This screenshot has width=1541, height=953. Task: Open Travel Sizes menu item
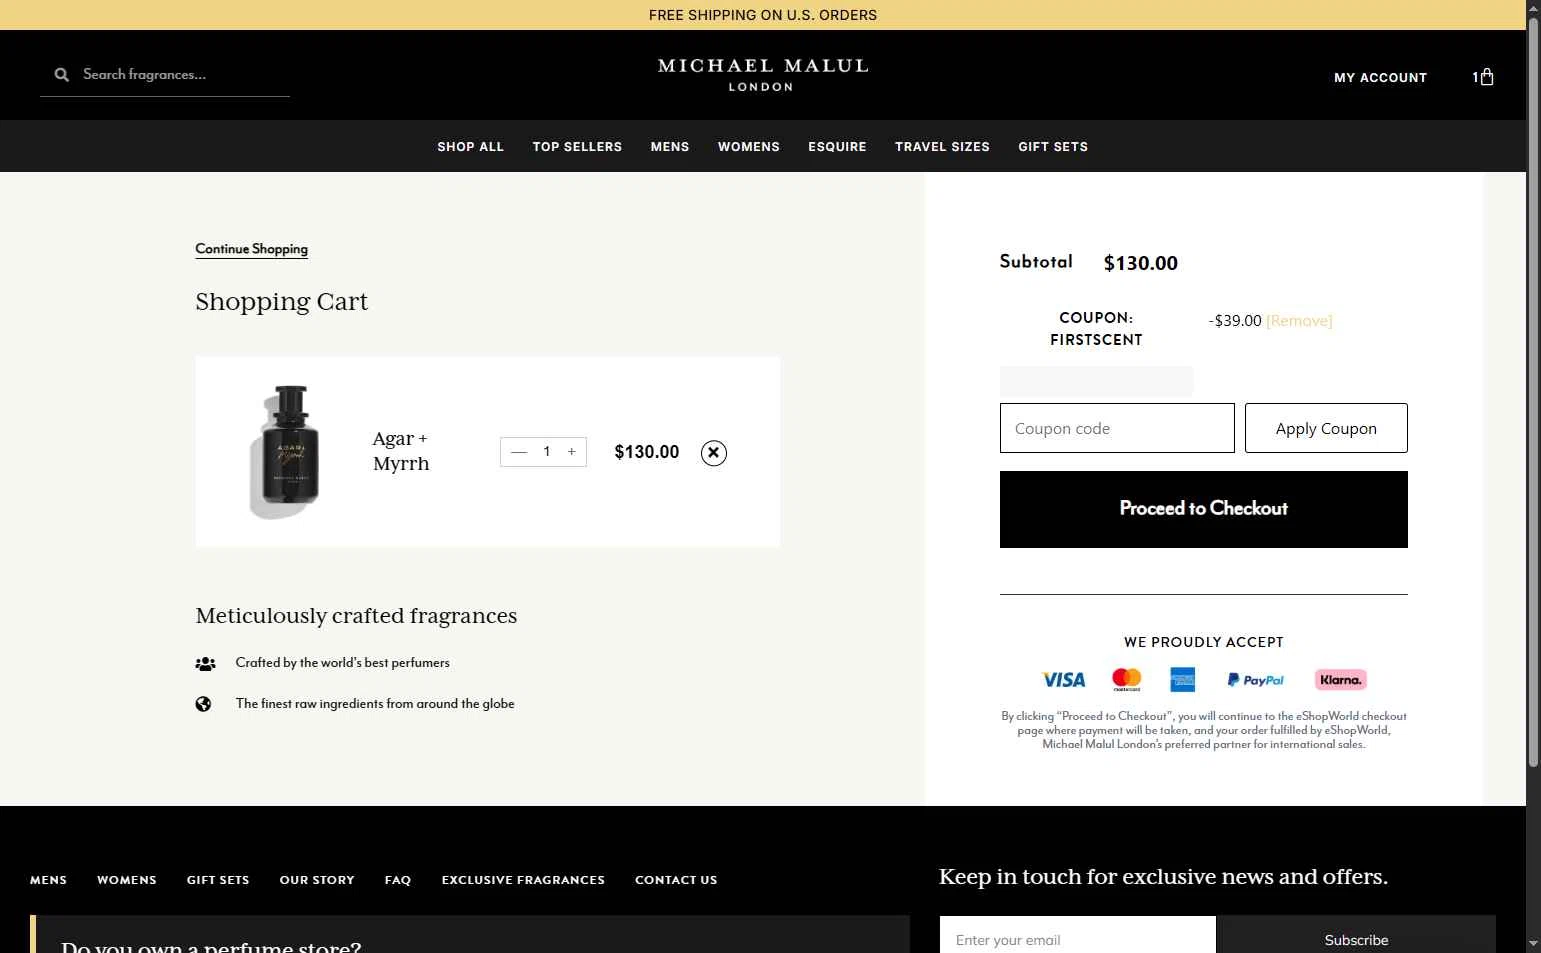(942, 147)
